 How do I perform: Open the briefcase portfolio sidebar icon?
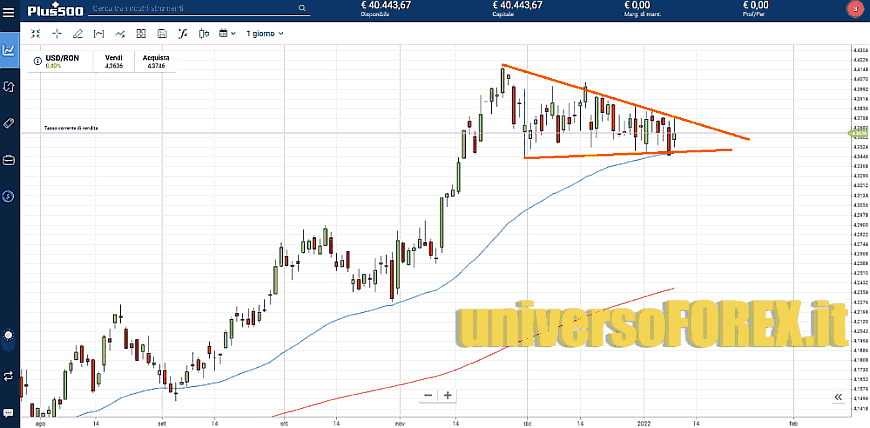pos(9,159)
